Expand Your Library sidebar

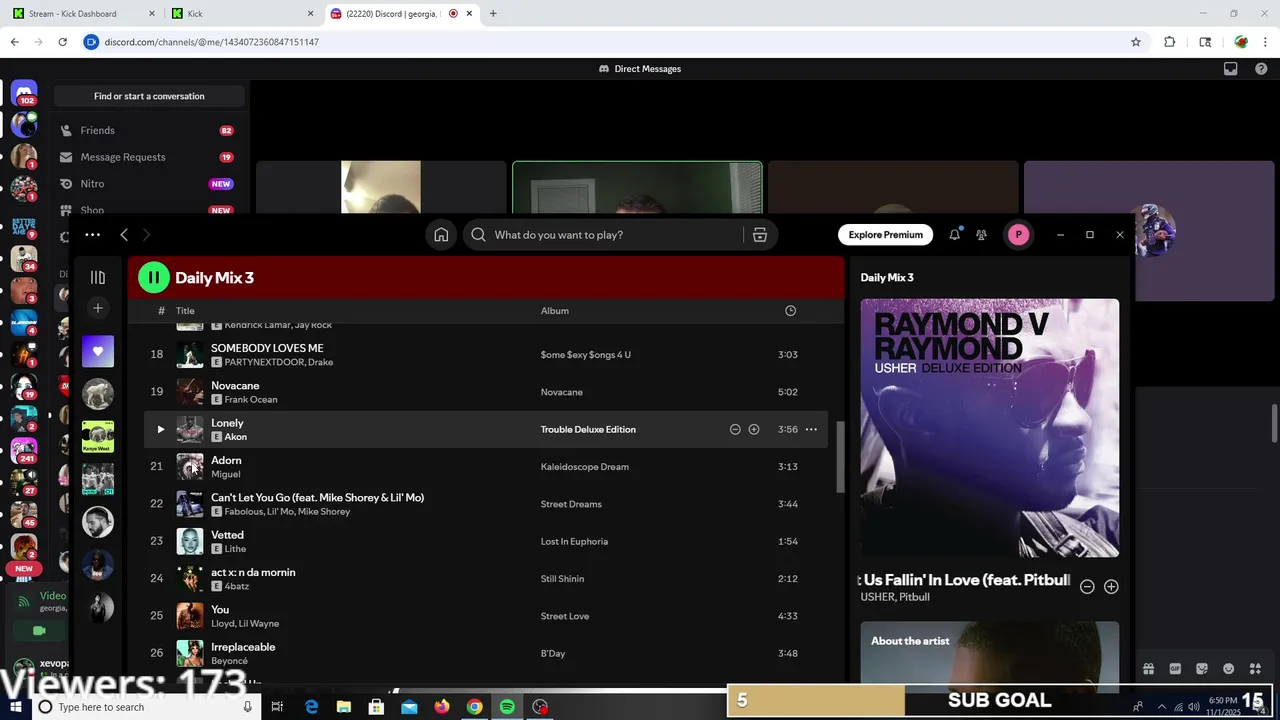pos(98,277)
